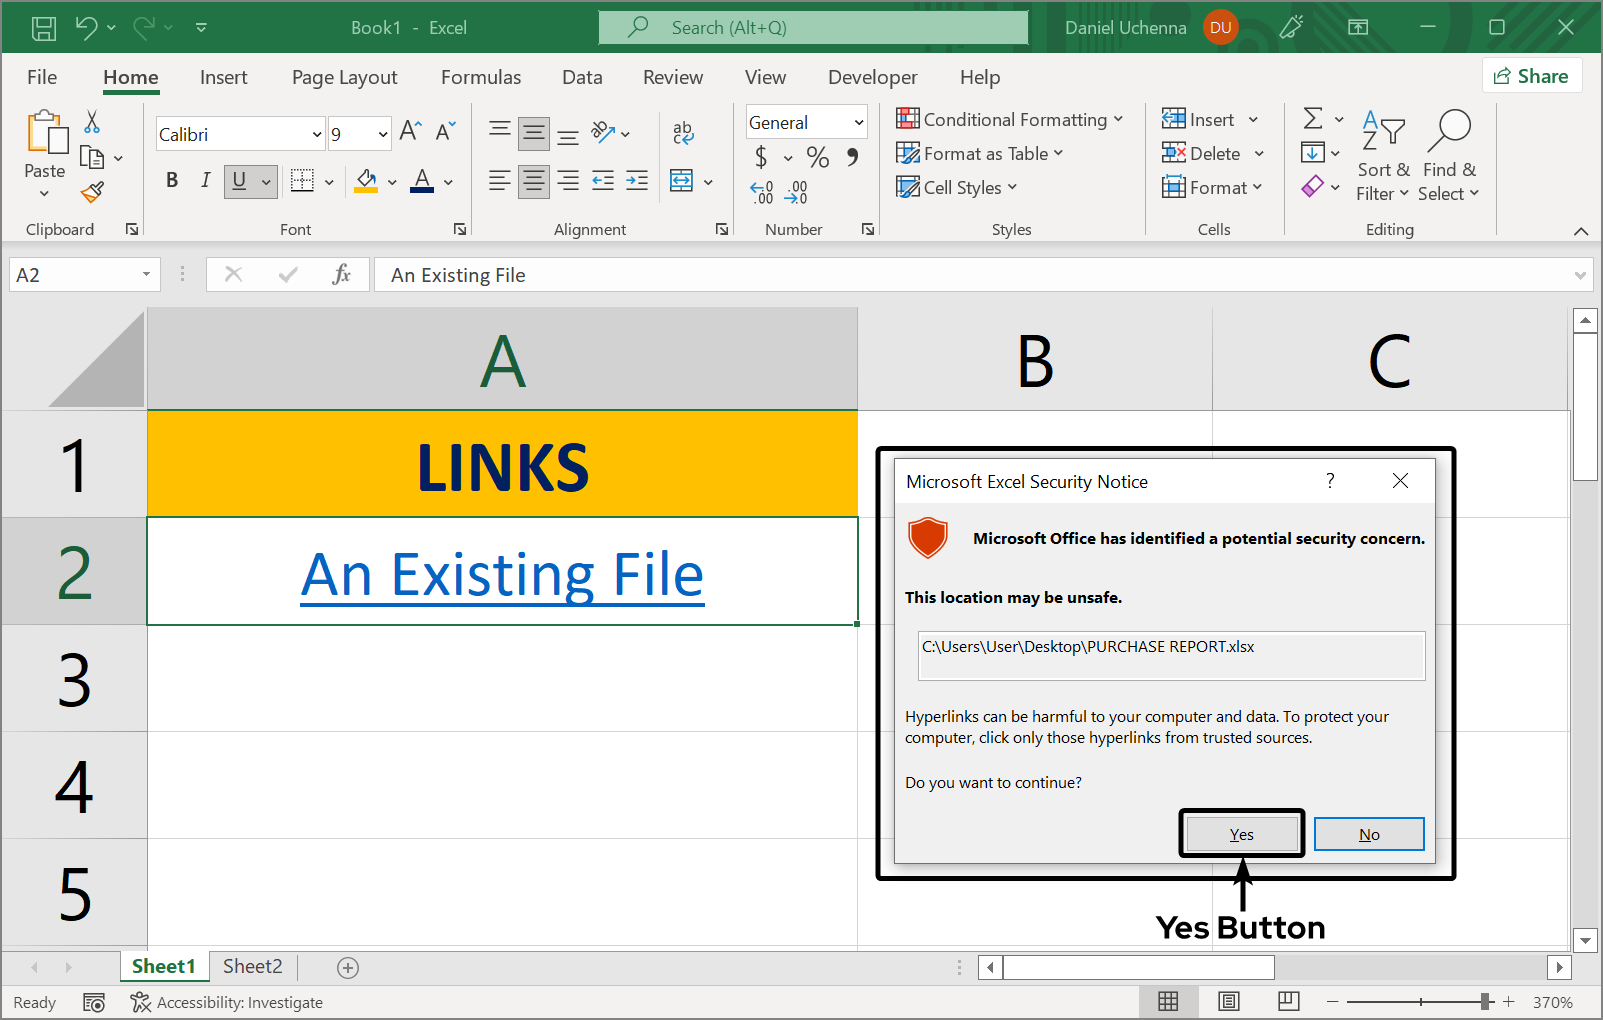Screen dimensions: 1603x1020
Task: Select the Bold formatting icon
Action: click(171, 181)
